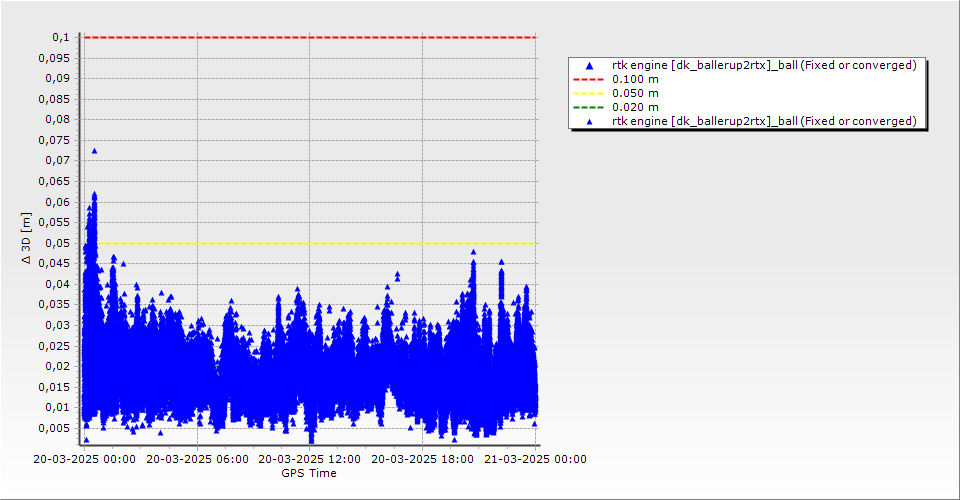Click the 'Δ 3D [m]' y-axis title

tap(26, 238)
